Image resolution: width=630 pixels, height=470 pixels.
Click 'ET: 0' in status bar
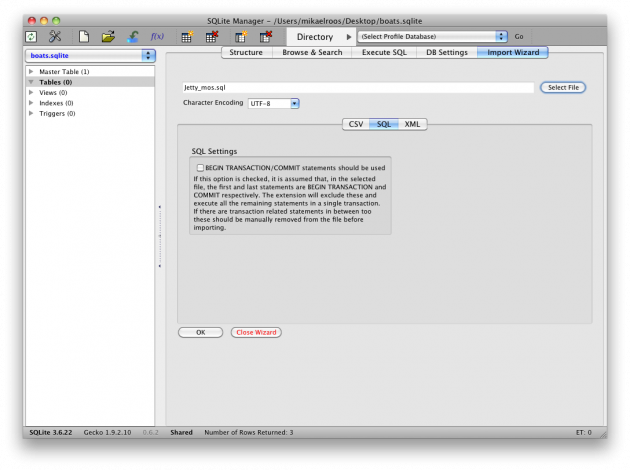click(x=583, y=432)
